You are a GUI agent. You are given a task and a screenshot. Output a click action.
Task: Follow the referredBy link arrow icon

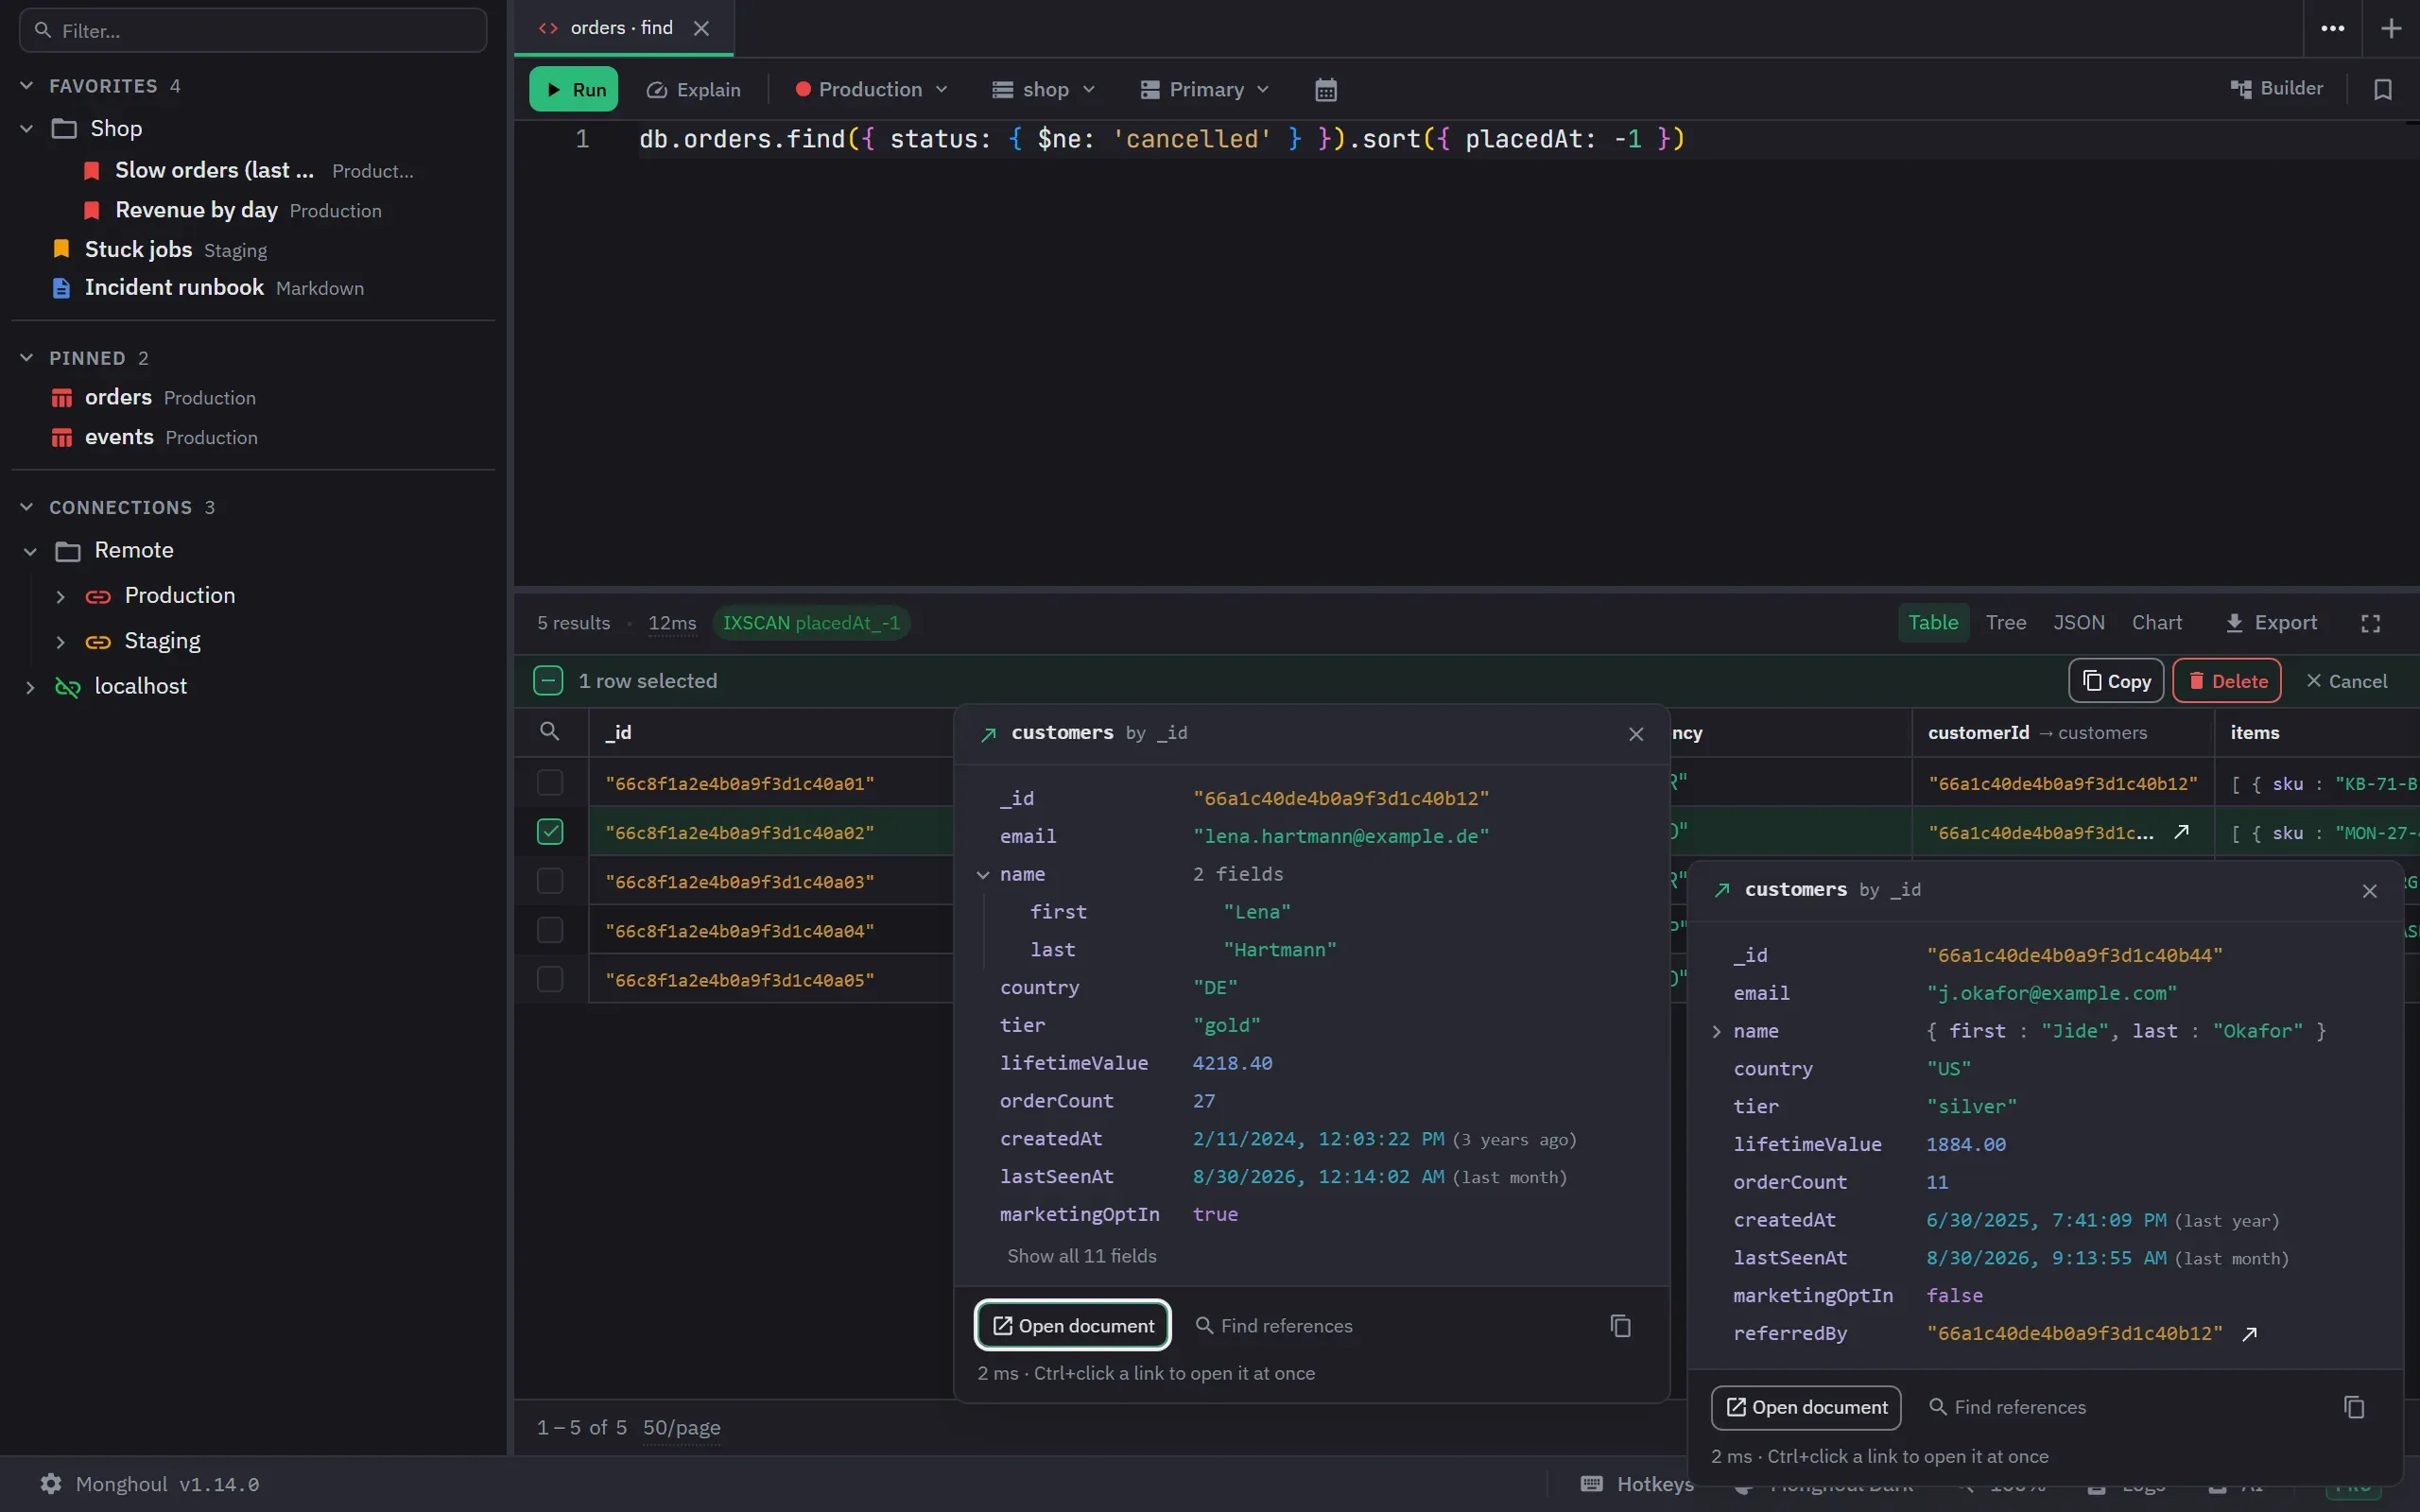(2250, 1334)
